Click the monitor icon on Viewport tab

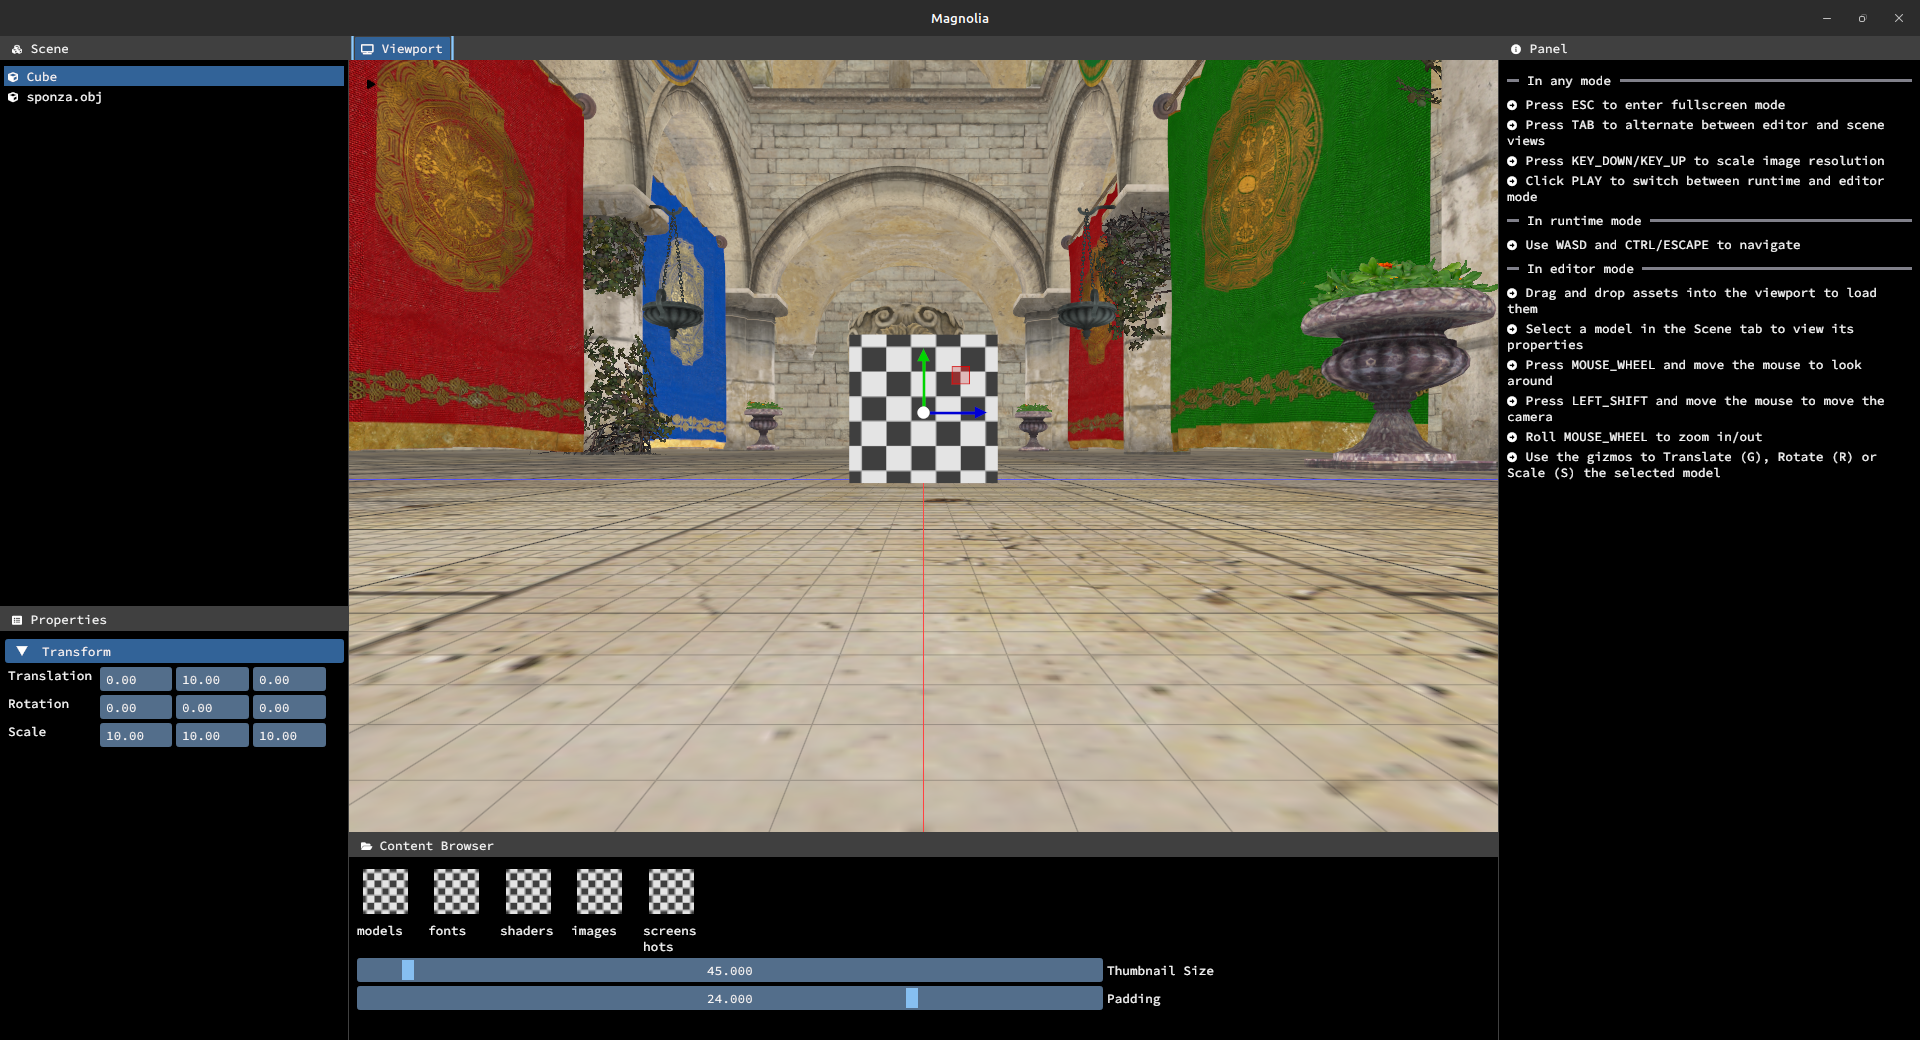(368, 49)
